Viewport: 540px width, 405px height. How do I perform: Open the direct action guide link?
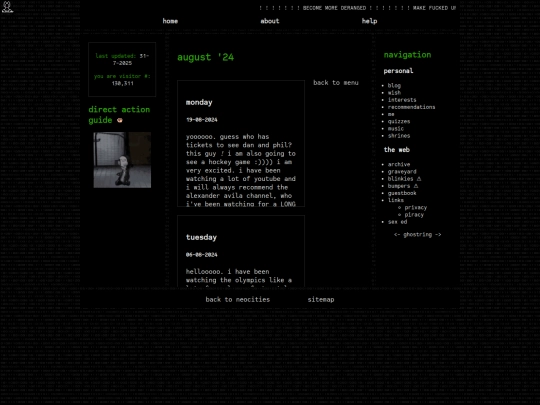pyautogui.click(x=119, y=115)
